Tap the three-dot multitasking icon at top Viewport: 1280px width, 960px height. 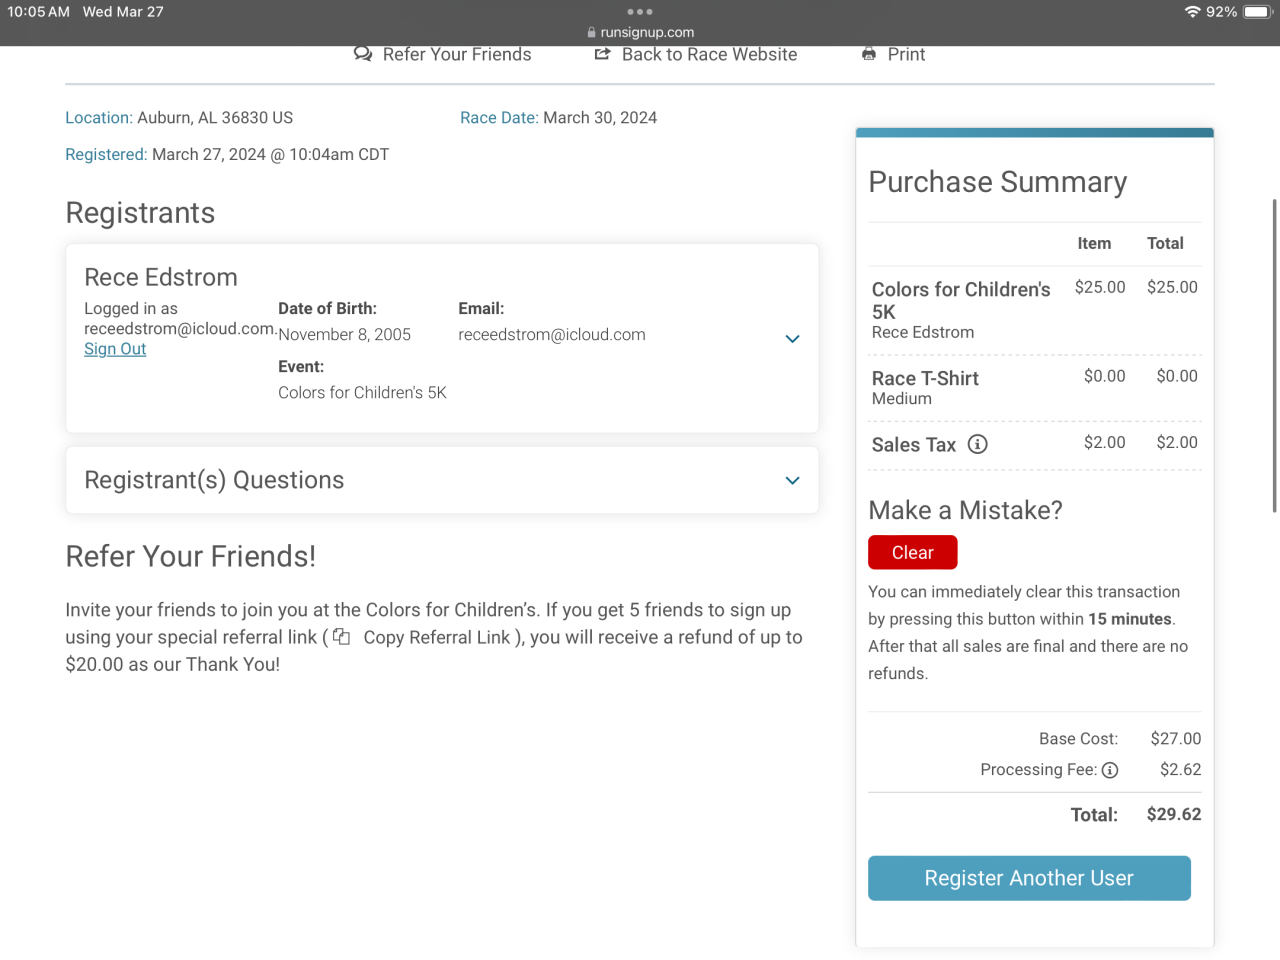(x=640, y=12)
